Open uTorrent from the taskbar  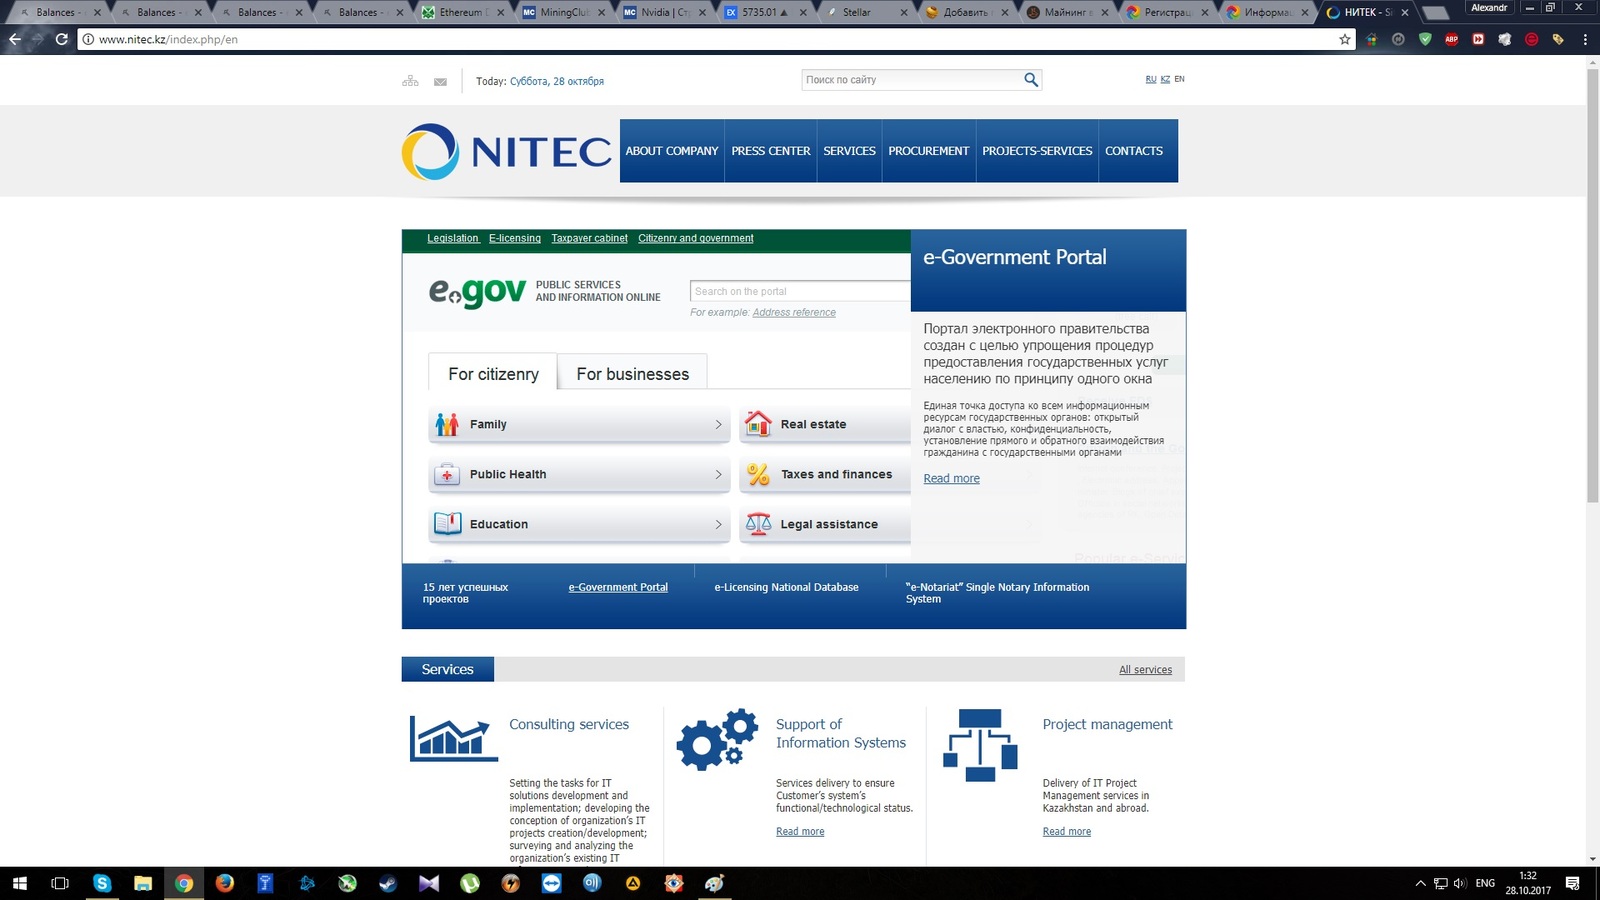click(x=470, y=883)
